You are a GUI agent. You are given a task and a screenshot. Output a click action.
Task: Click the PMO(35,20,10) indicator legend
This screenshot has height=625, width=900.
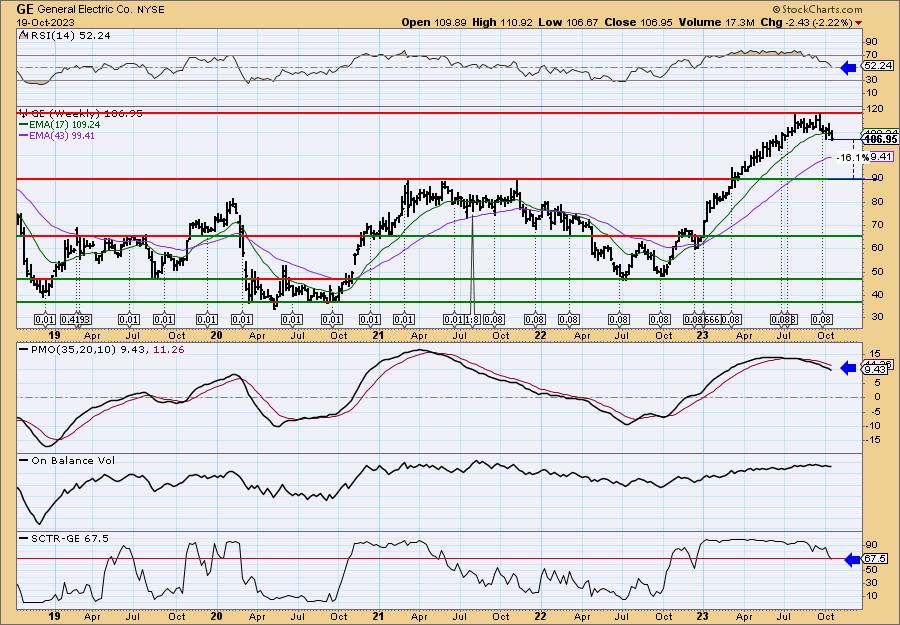tap(102, 348)
